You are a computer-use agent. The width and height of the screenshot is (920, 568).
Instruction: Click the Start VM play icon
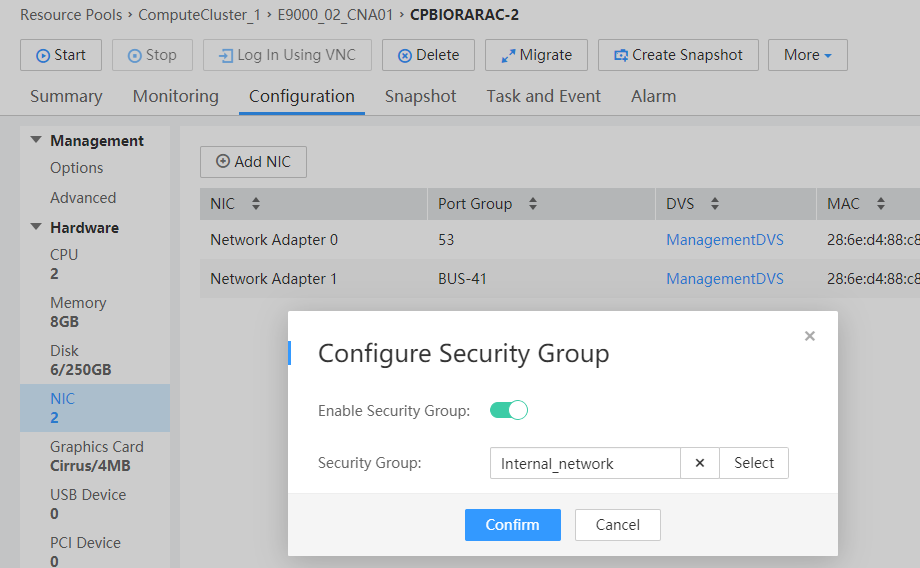(43, 56)
